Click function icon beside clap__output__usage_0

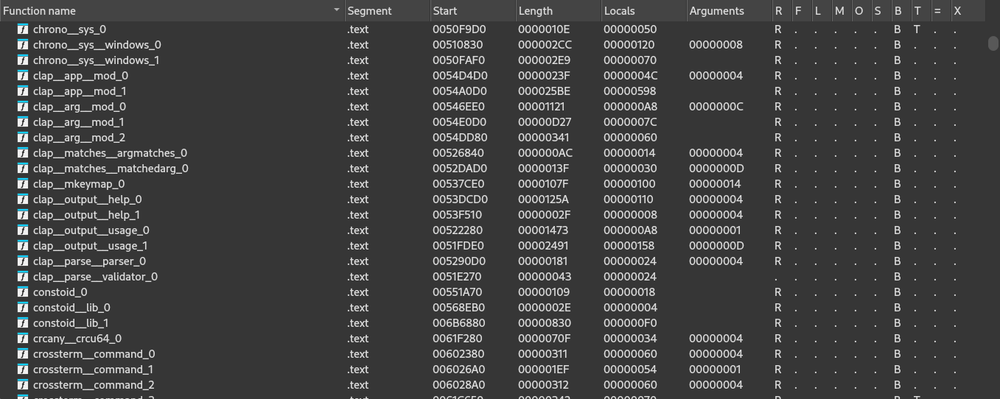pos(23,230)
